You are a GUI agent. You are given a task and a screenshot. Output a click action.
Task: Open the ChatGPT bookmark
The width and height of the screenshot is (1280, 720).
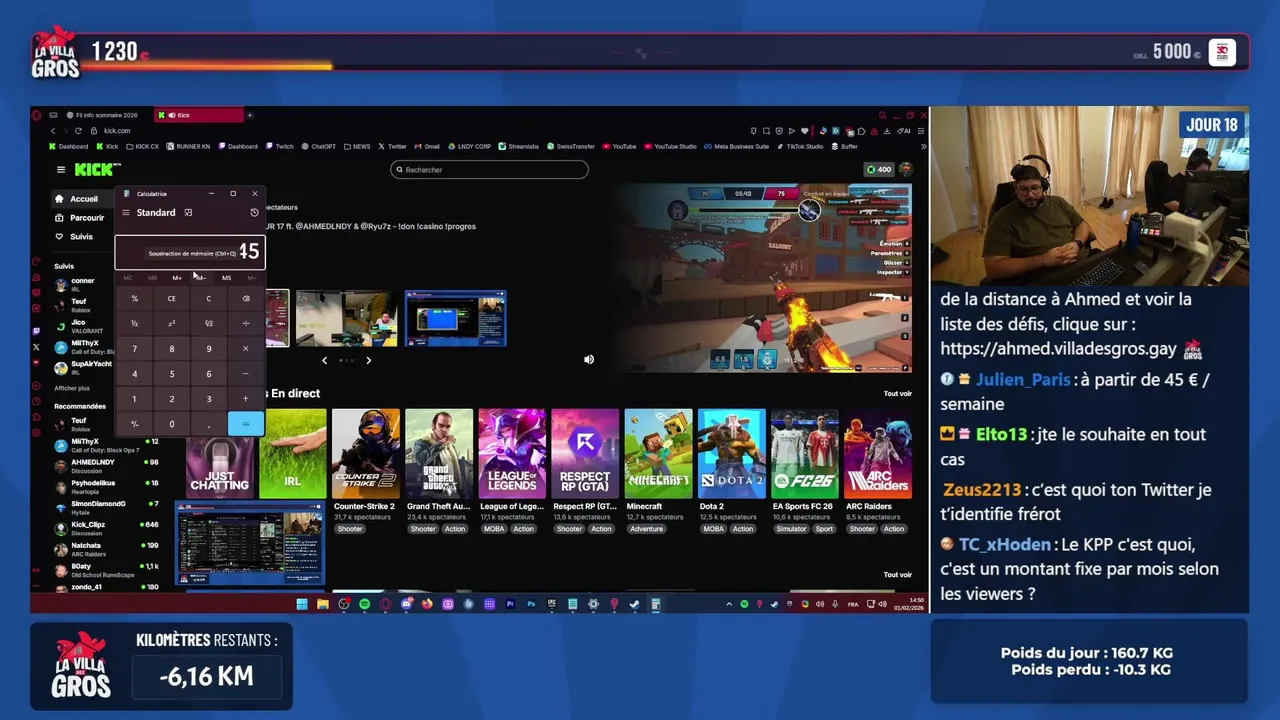point(318,147)
